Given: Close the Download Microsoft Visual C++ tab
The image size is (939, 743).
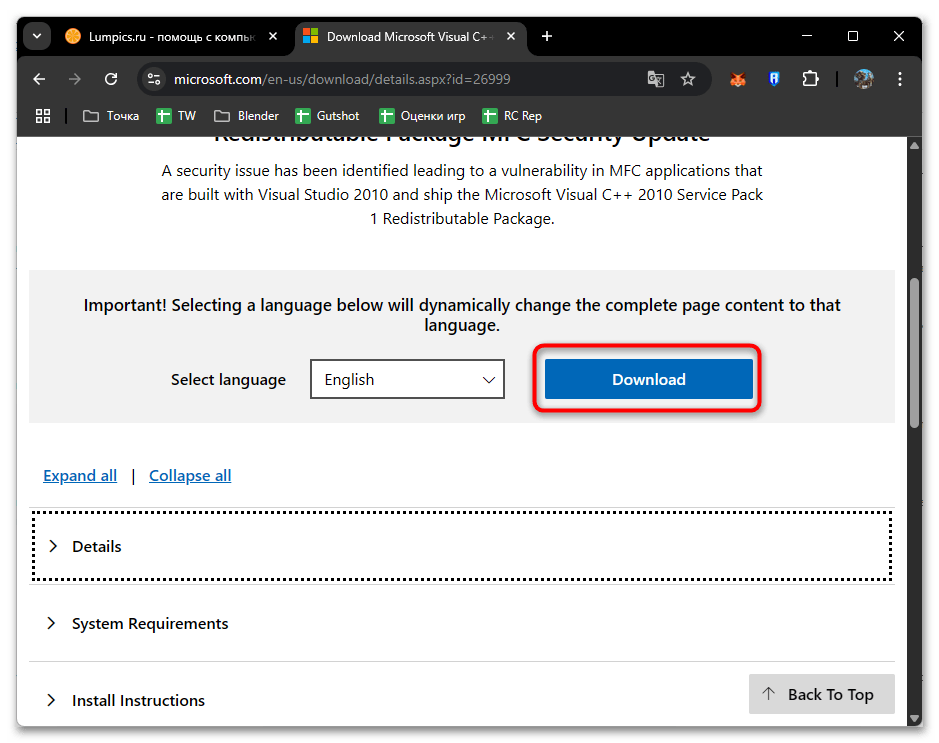Looking at the screenshot, I should point(511,37).
